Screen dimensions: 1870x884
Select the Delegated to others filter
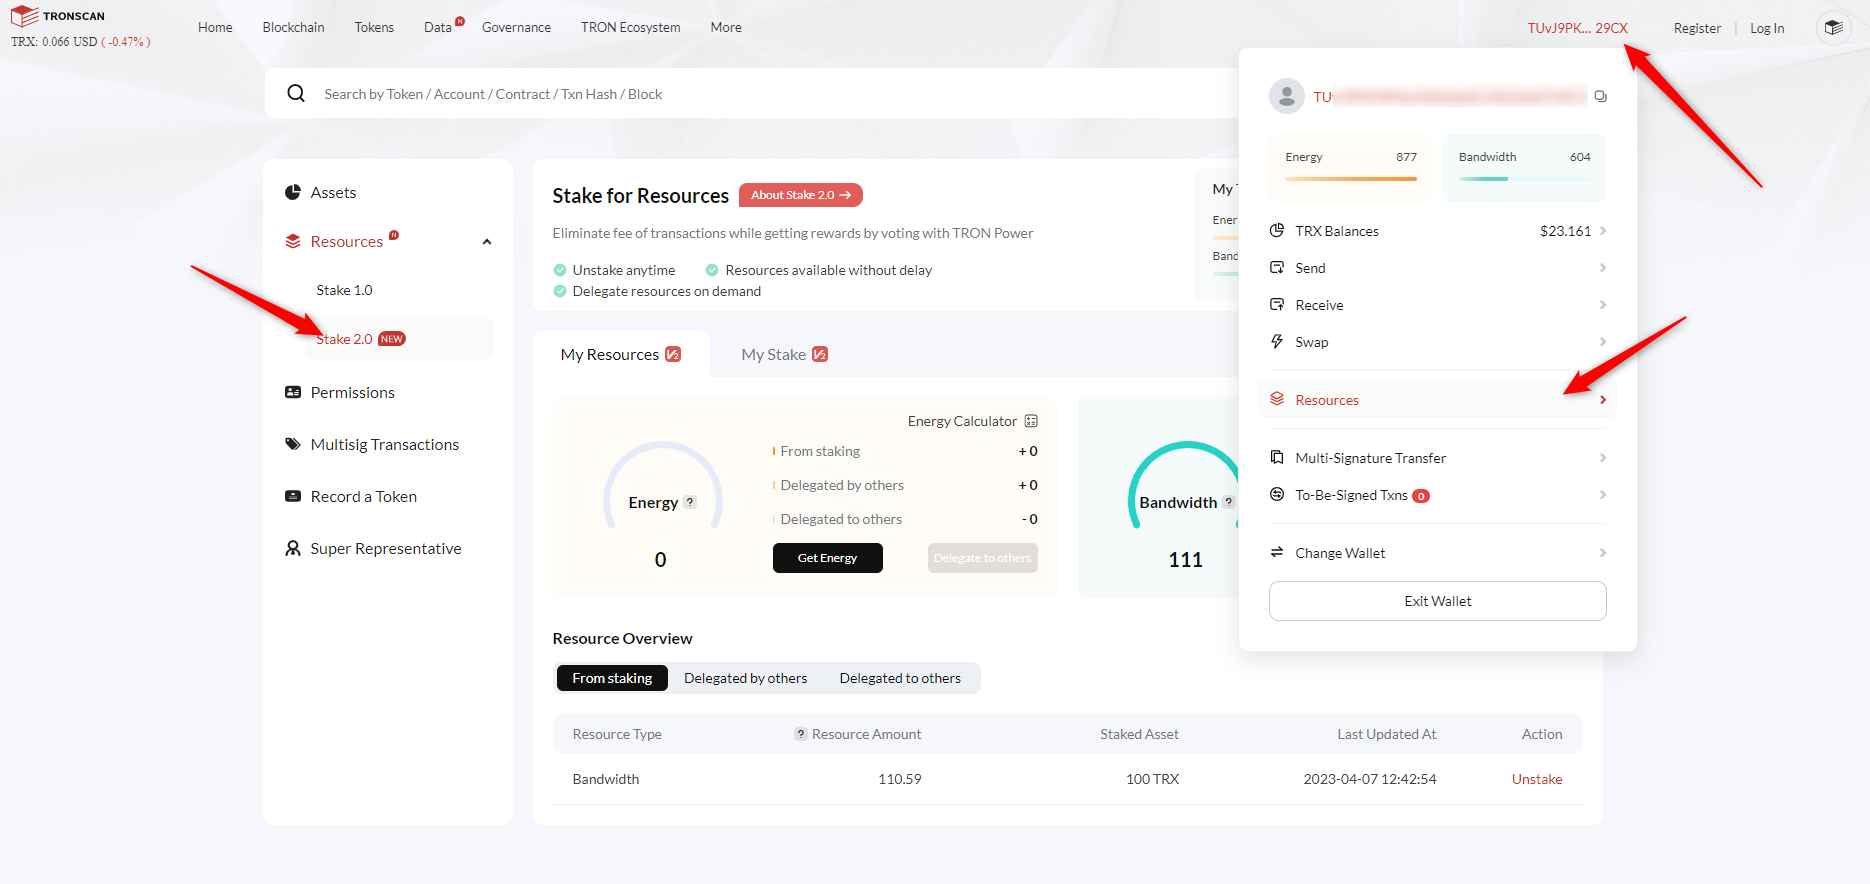pyautogui.click(x=900, y=678)
